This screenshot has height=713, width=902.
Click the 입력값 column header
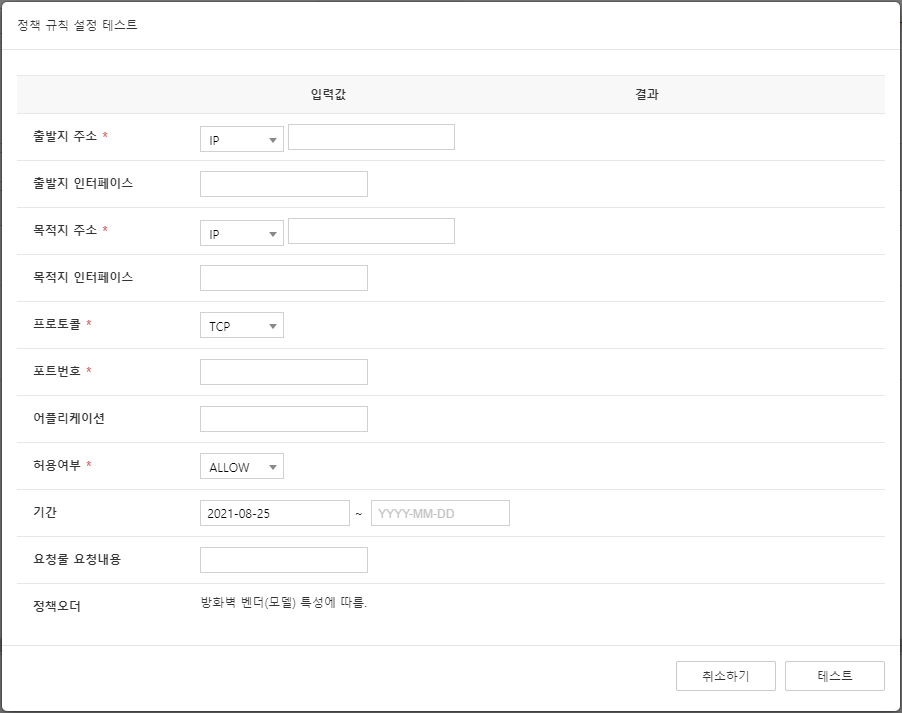point(328,94)
